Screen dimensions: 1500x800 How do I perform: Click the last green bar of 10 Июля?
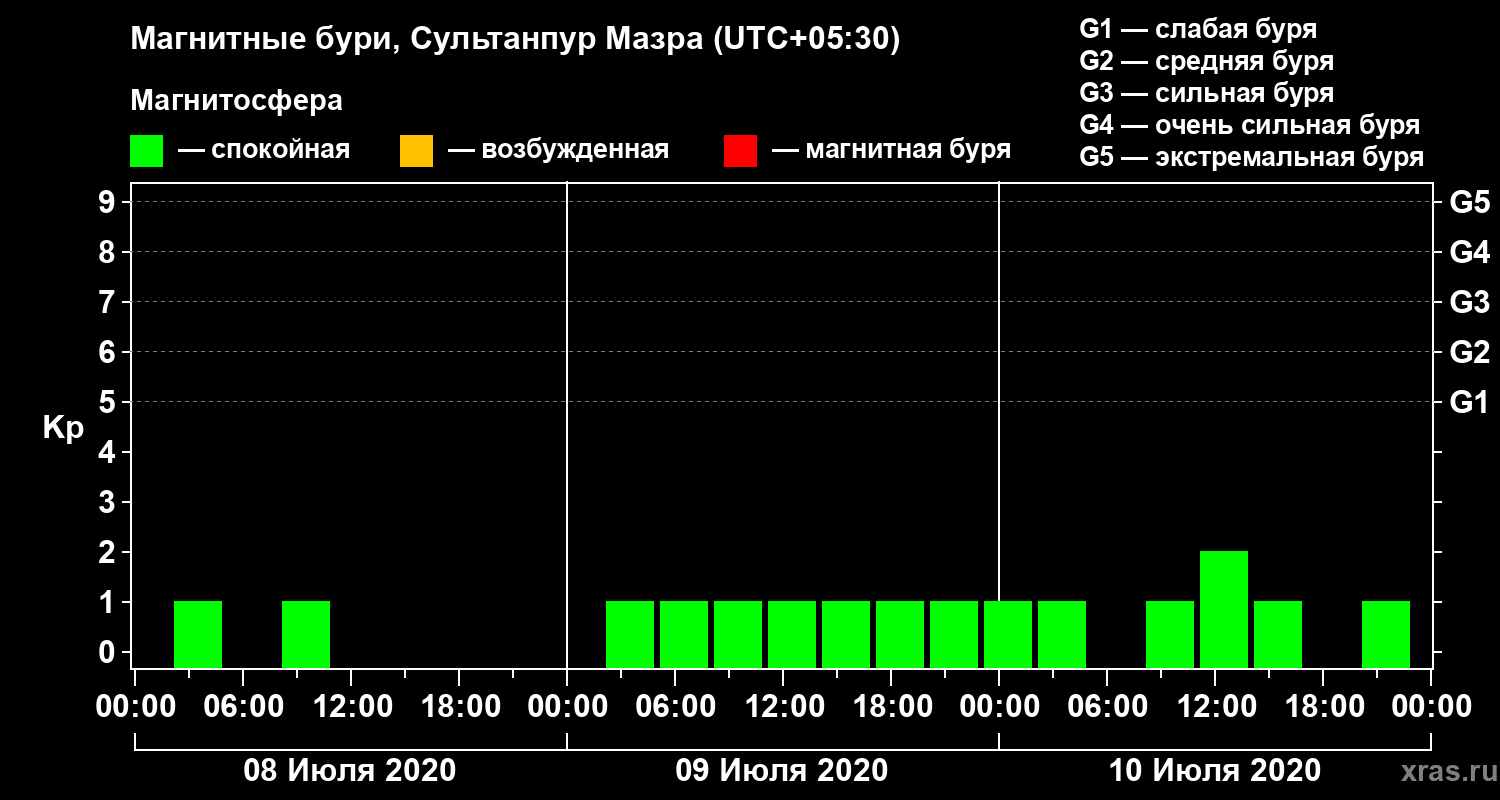pyautogui.click(x=1386, y=634)
